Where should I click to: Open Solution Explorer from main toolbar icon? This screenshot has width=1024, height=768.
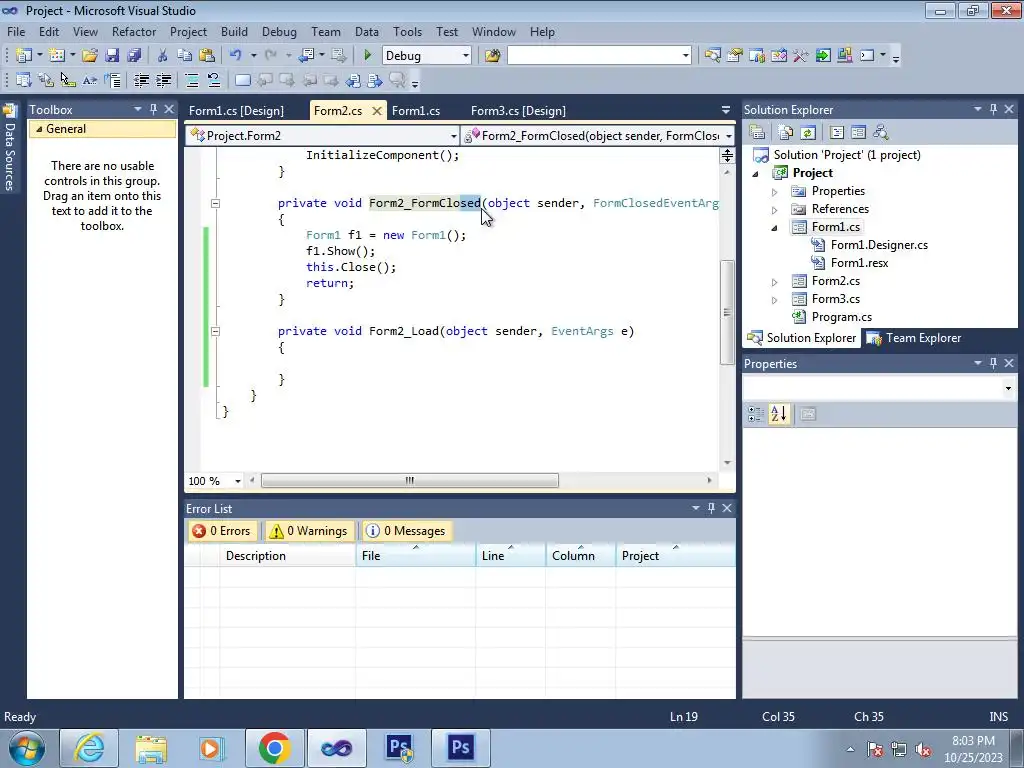(x=712, y=56)
